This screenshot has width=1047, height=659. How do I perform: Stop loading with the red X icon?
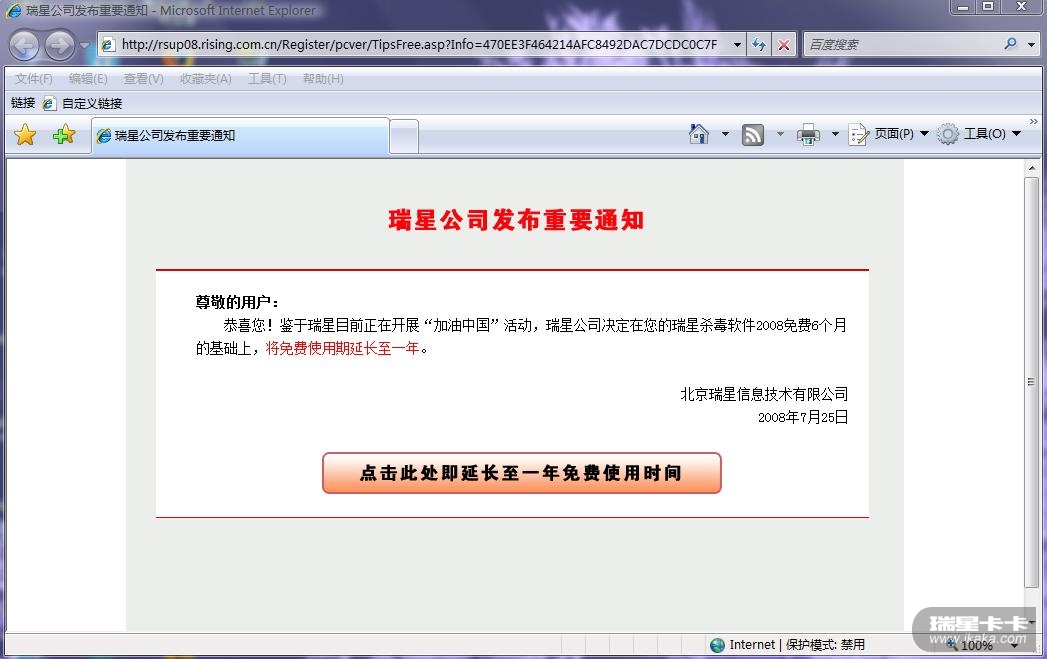click(x=784, y=45)
